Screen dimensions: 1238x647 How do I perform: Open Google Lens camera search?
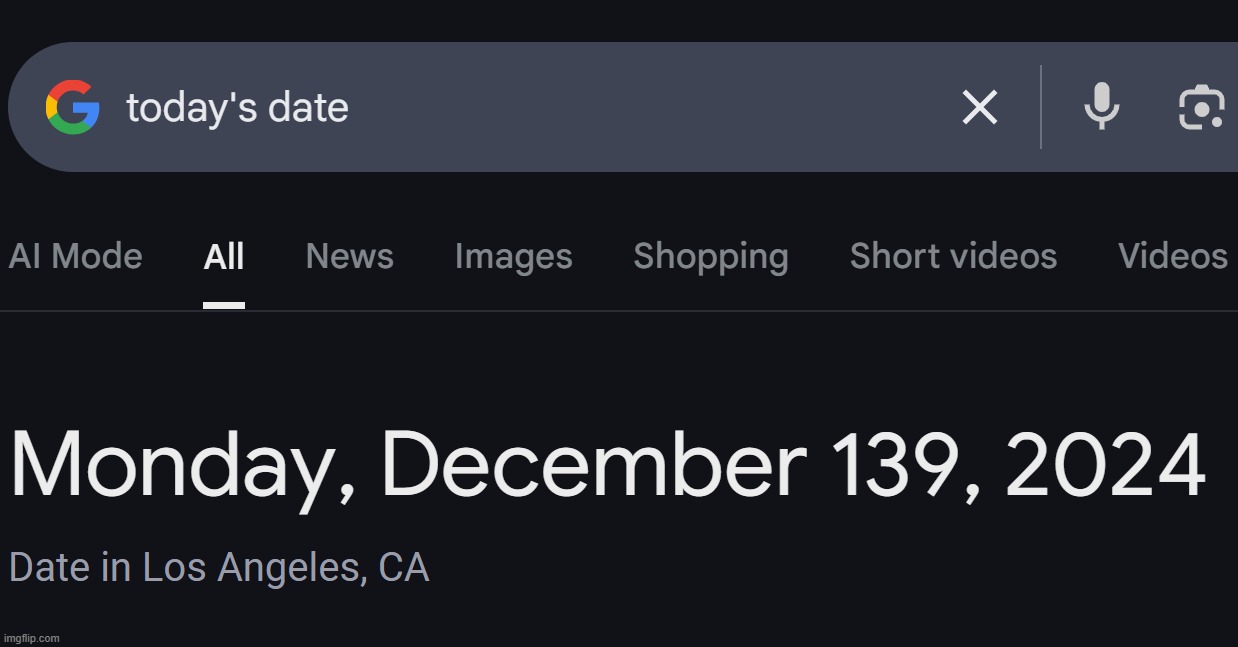pyautogui.click(x=1201, y=107)
